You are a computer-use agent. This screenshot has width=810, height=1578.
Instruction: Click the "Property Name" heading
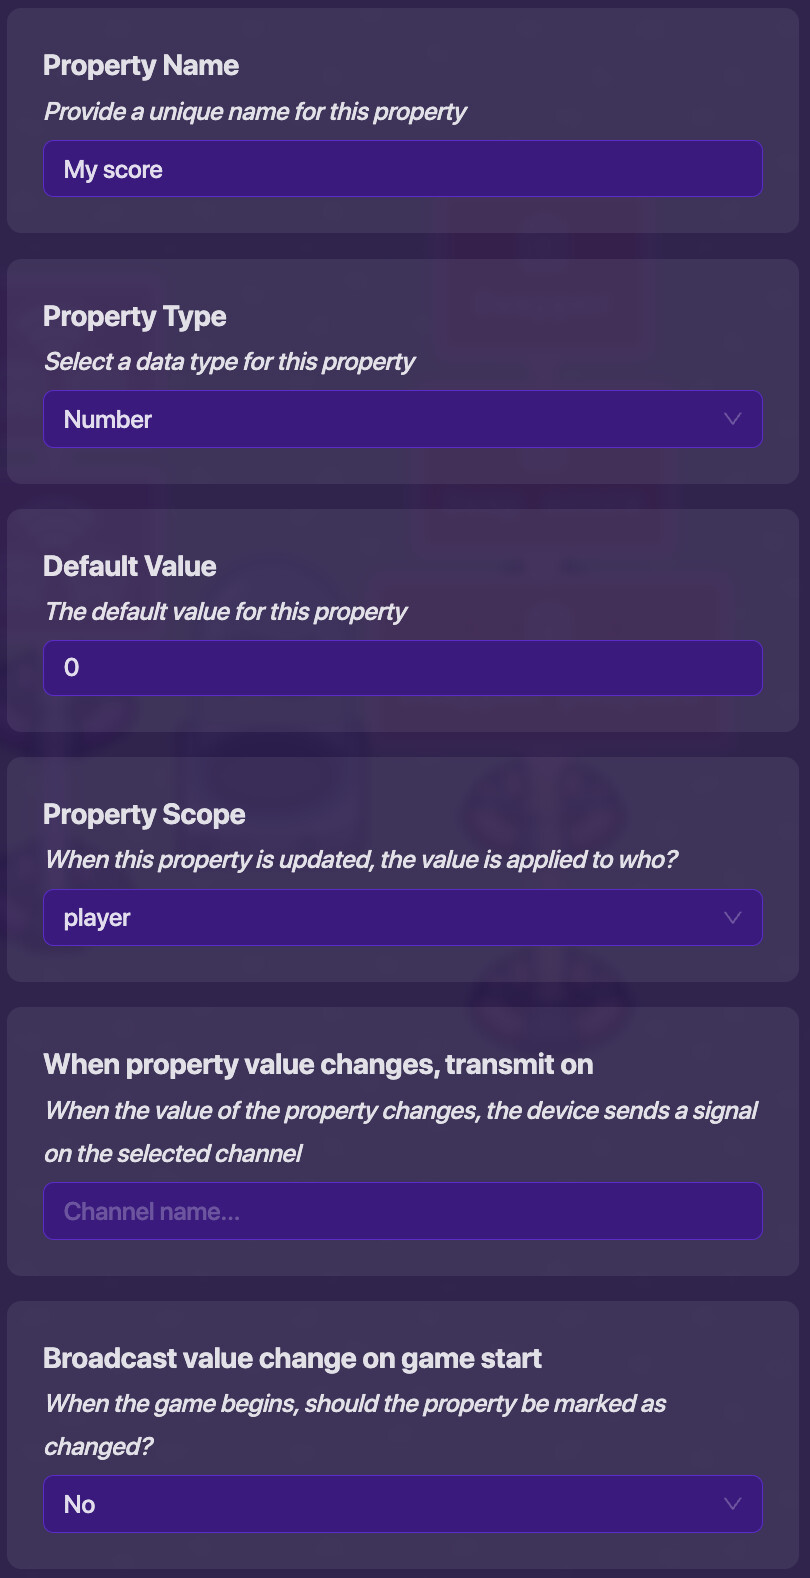pyautogui.click(x=141, y=66)
